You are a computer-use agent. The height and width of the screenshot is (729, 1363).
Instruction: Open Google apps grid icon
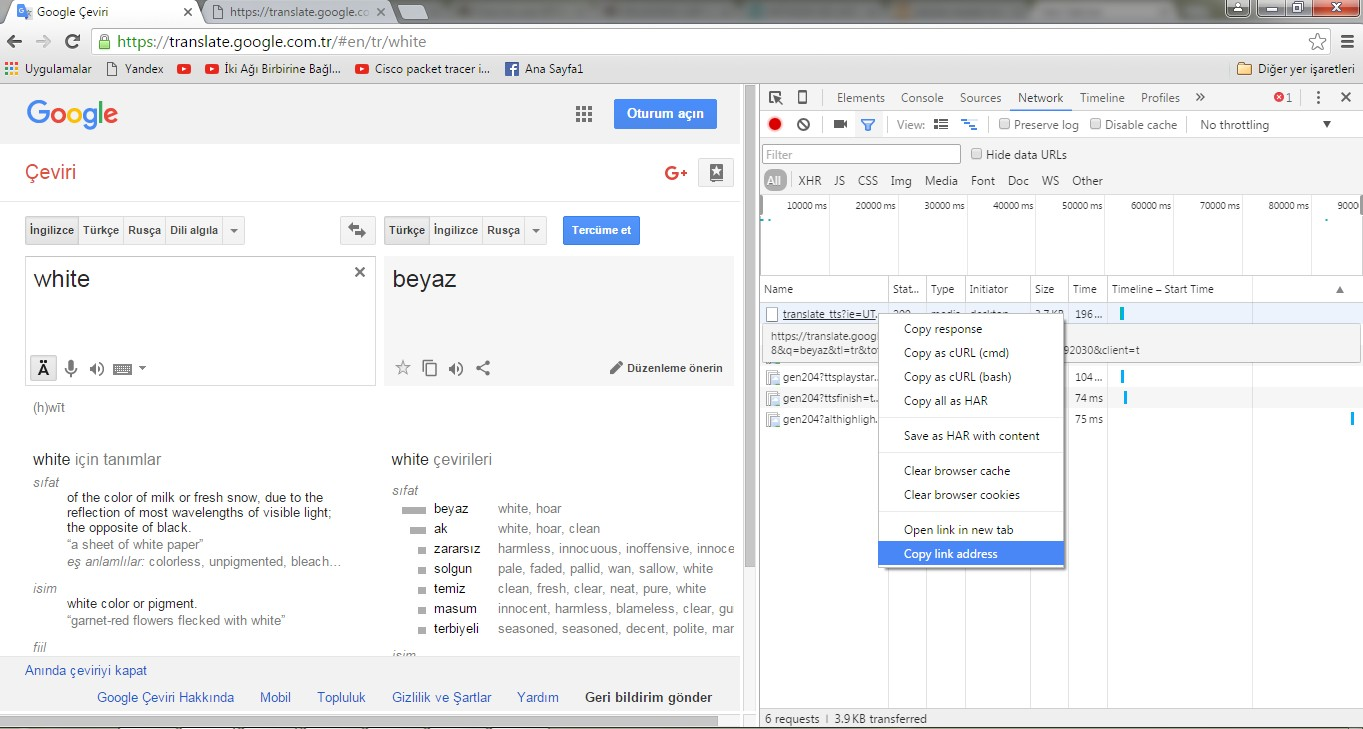(x=584, y=114)
